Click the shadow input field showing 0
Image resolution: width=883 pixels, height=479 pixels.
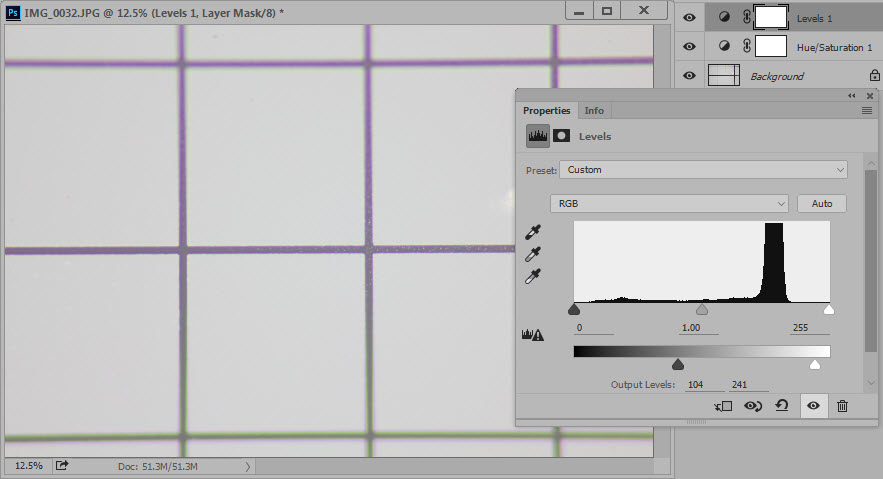tap(594, 328)
